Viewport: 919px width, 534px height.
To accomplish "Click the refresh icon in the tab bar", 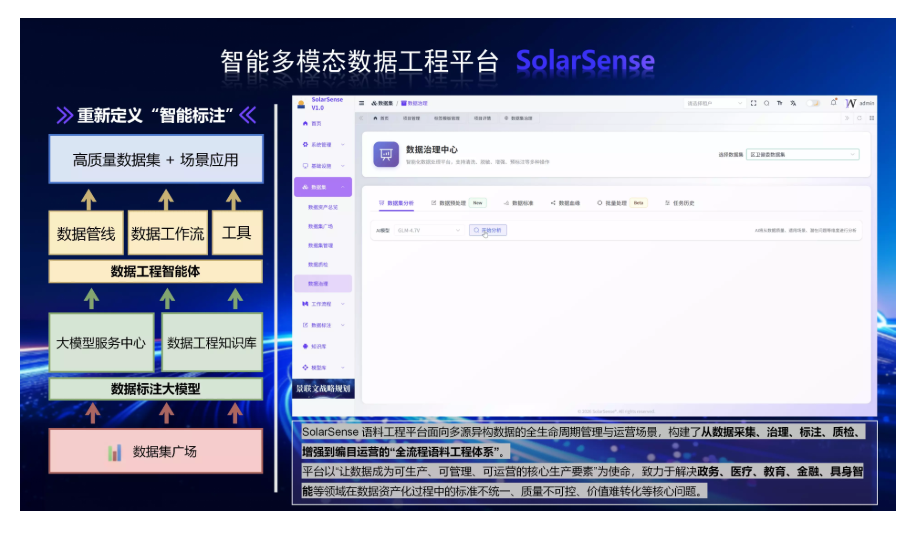I will coord(859,118).
